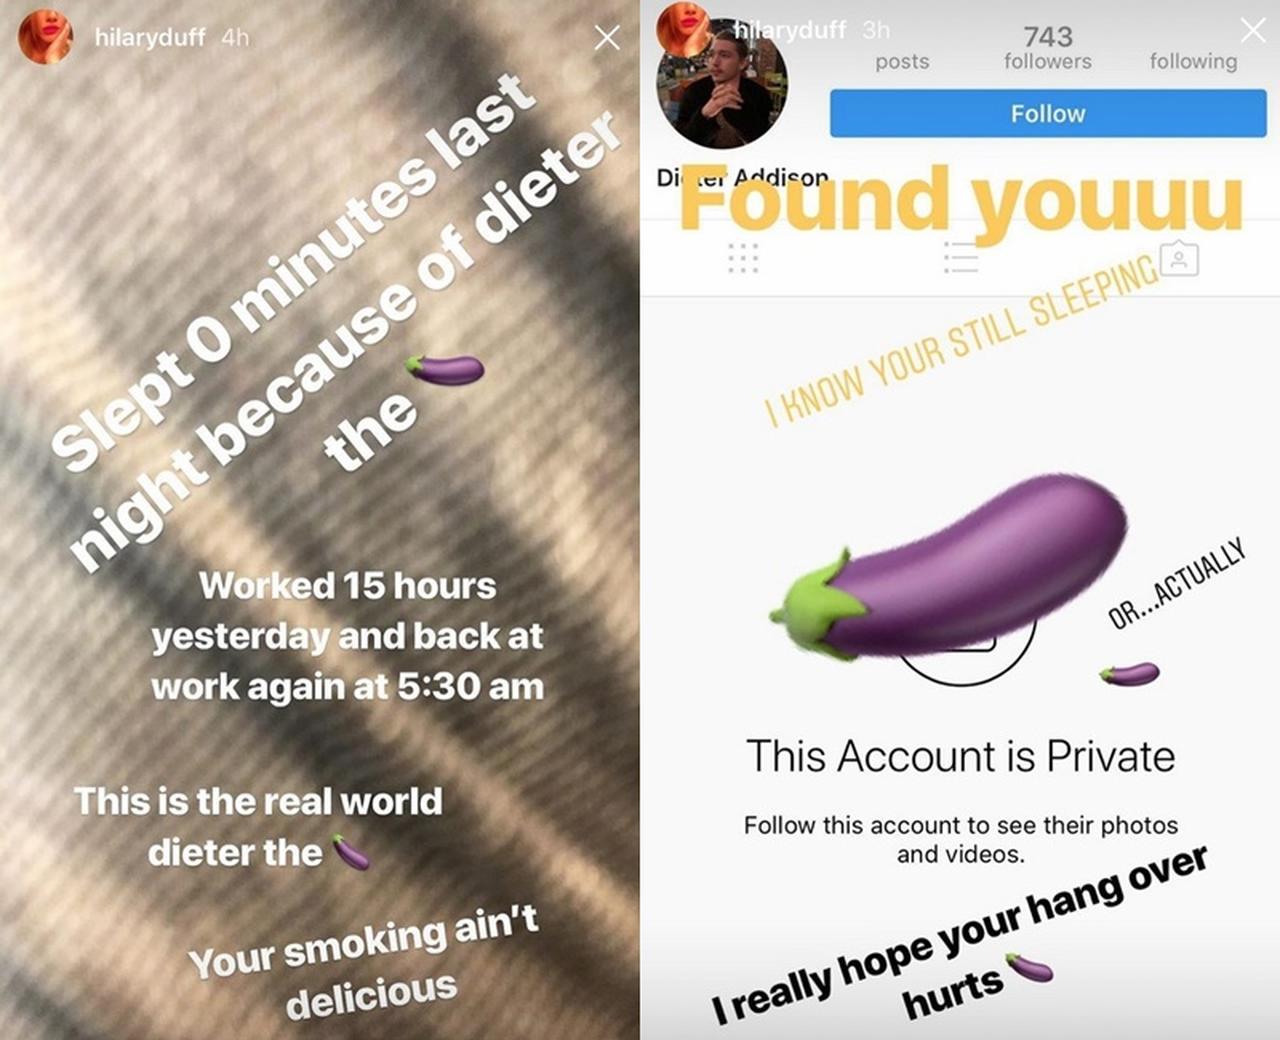Tap eggplant emoji next to 'hurts'
This screenshot has width=1280, height=1040.
[x=1029, y=967]
